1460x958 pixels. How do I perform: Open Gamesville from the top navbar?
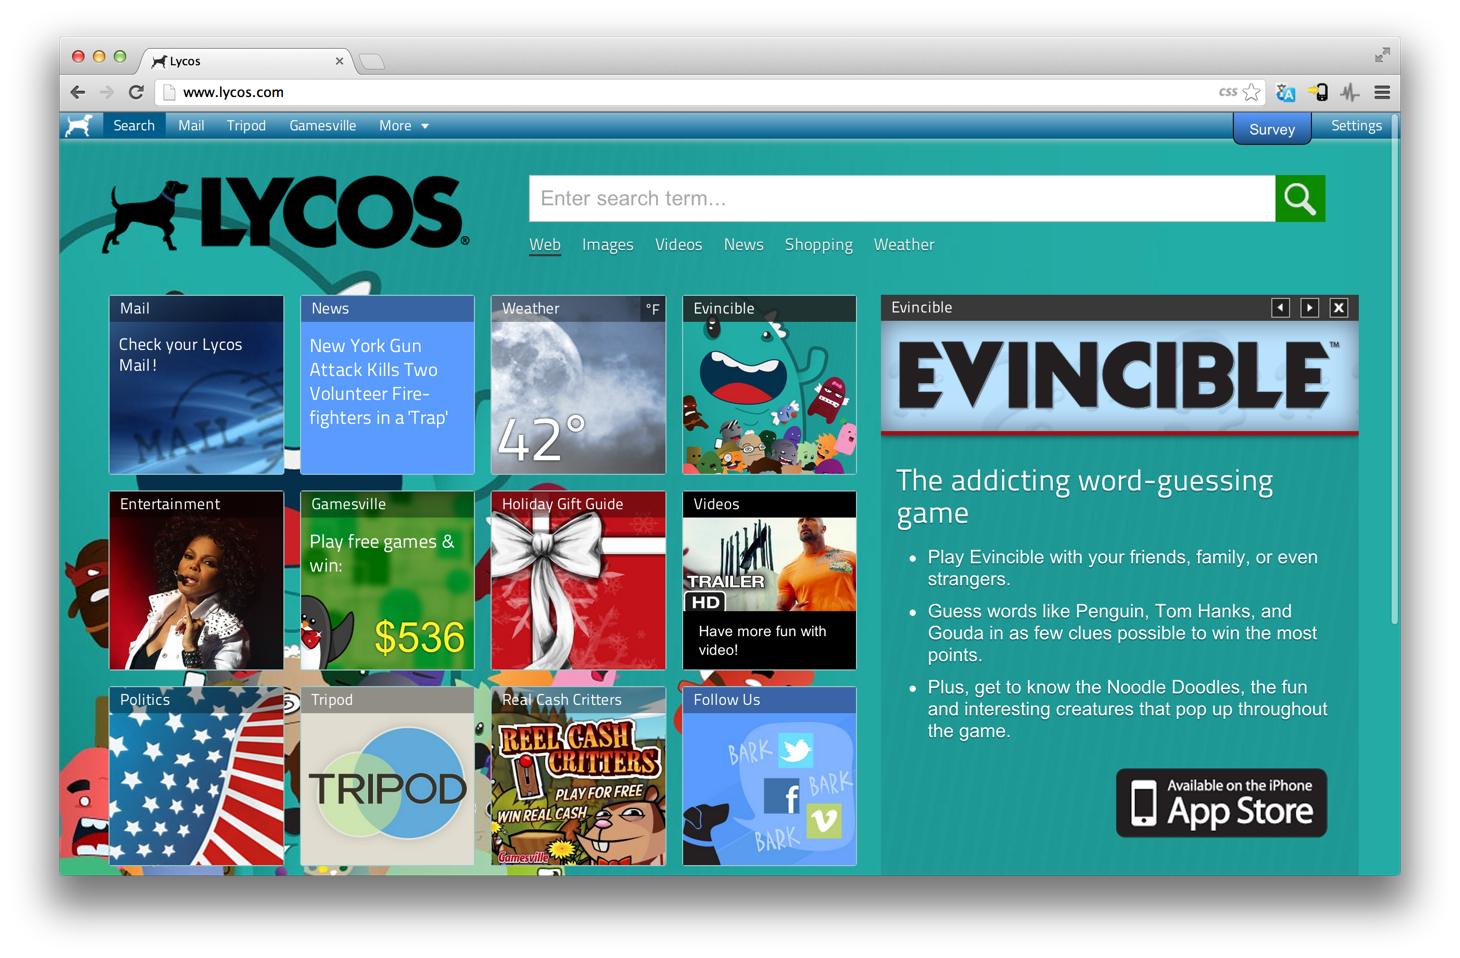pos(322,126)
